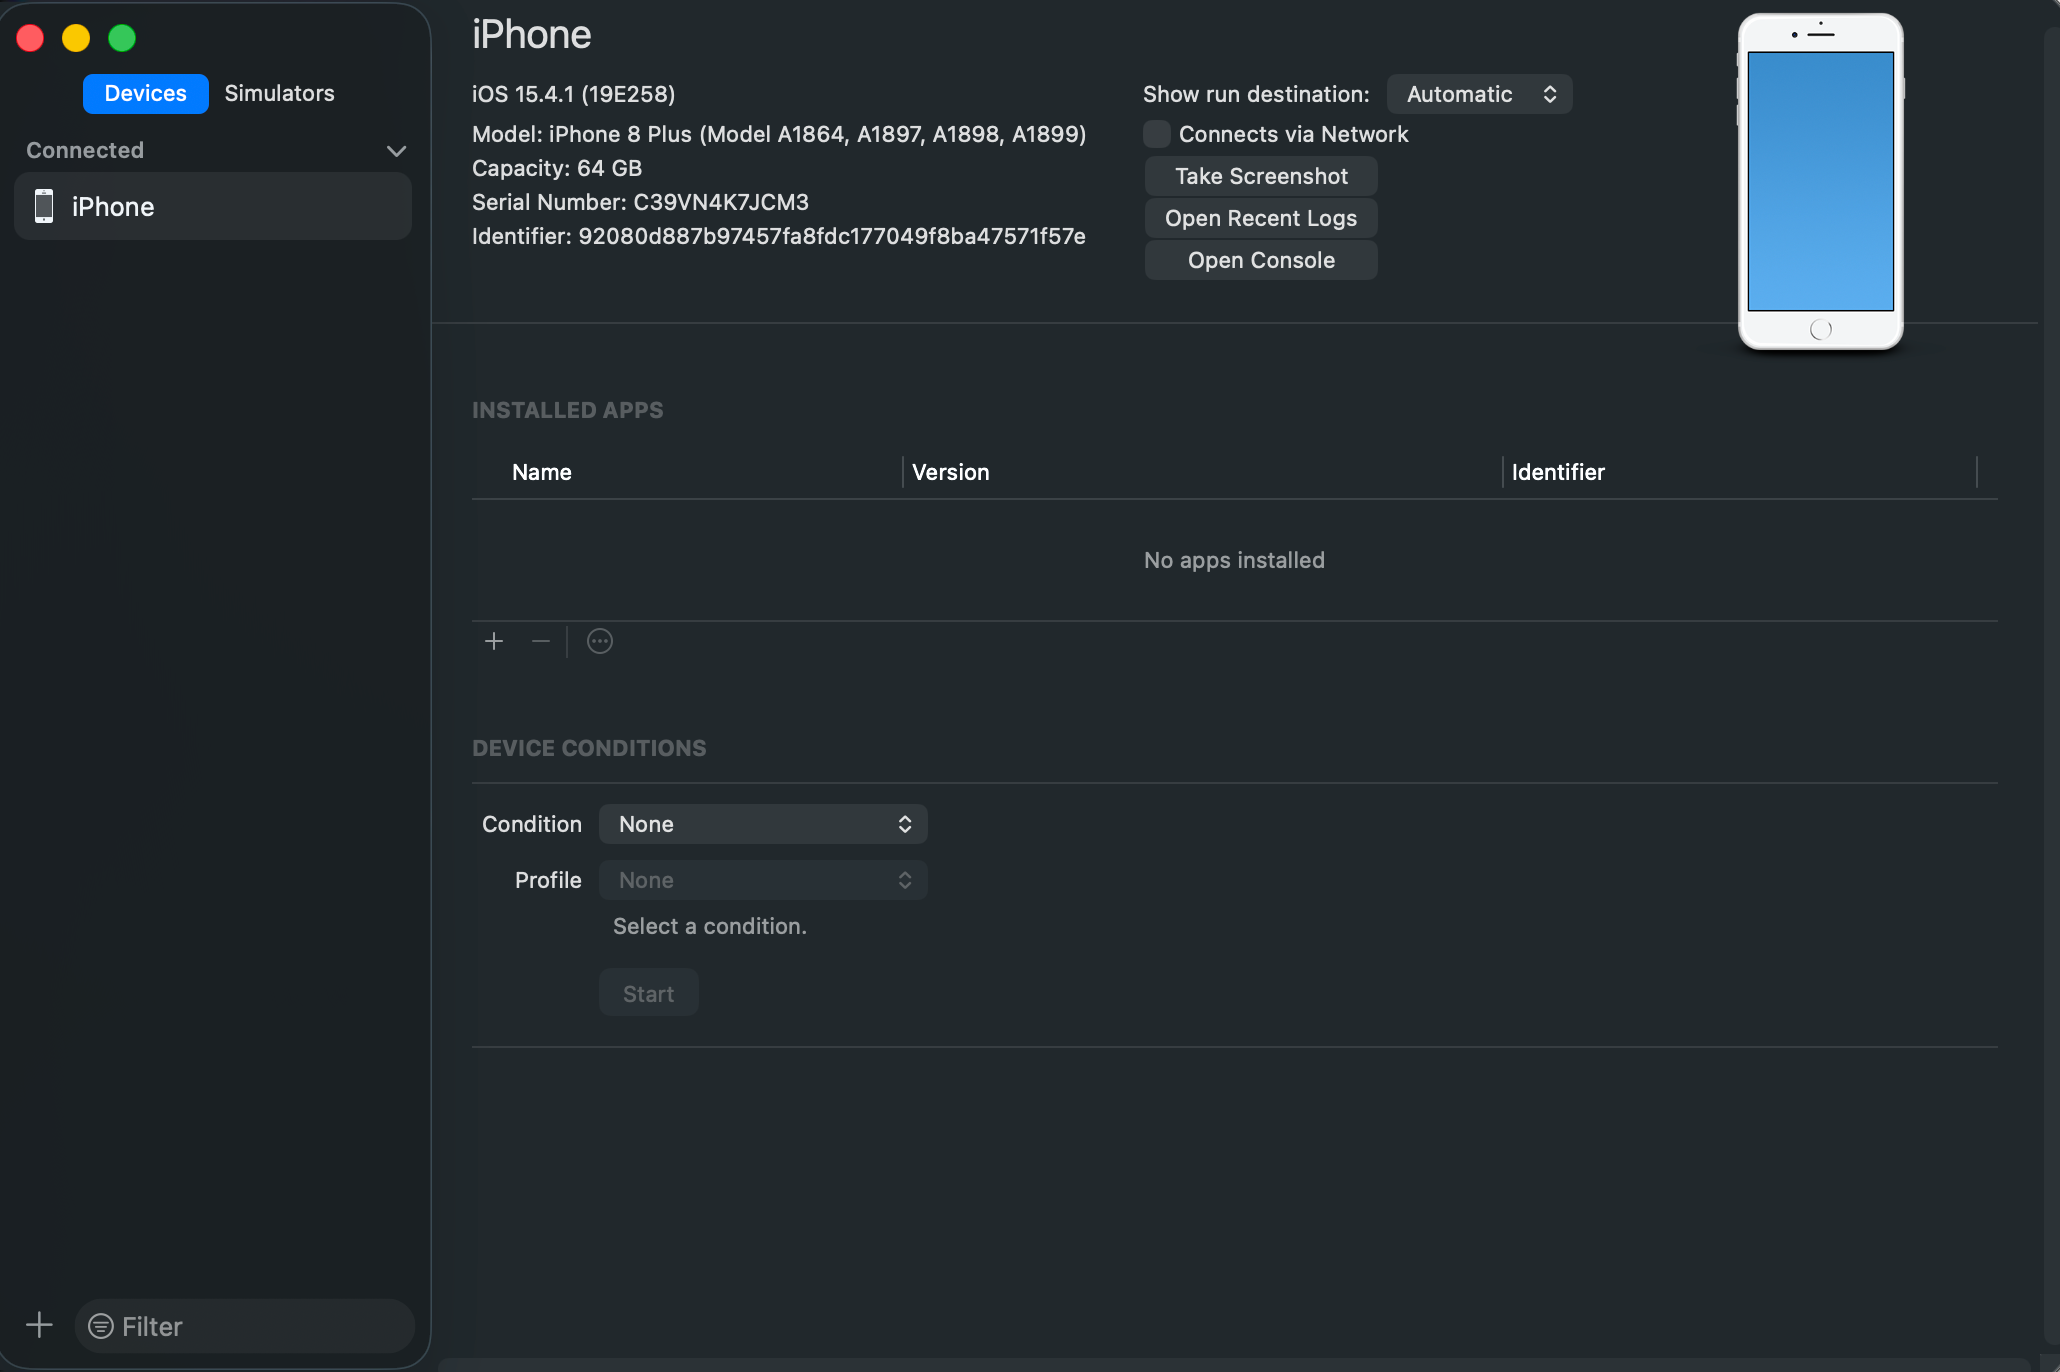Screen dimensions: 2060x1372
Task: Click the Open Recent Logs button
Action: click(1261, 218)
